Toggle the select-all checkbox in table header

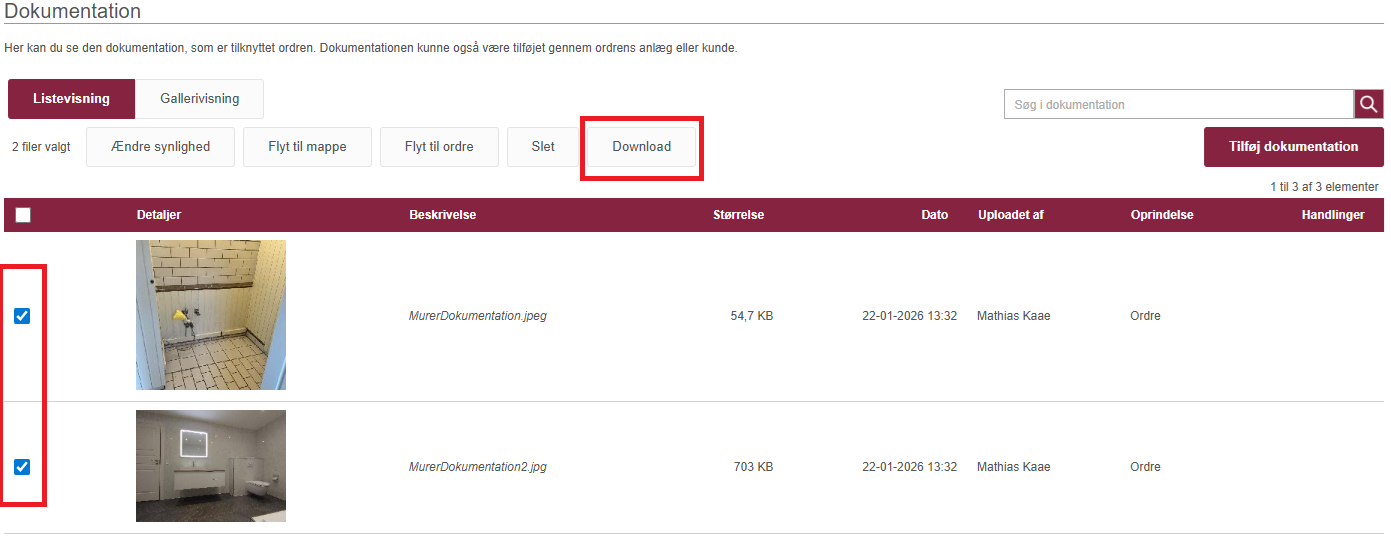(x=23, y=215)
